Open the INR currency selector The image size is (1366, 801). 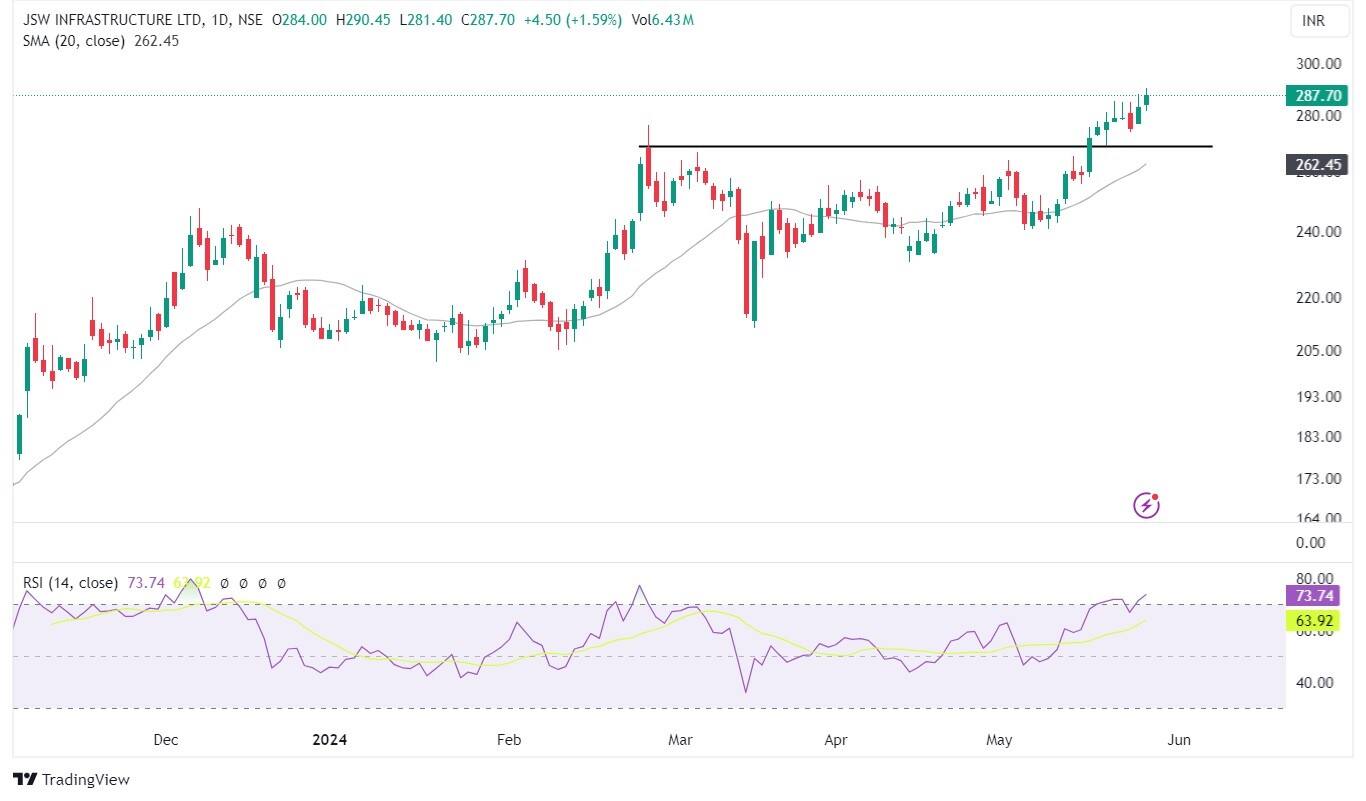[x=1321, y=20]
